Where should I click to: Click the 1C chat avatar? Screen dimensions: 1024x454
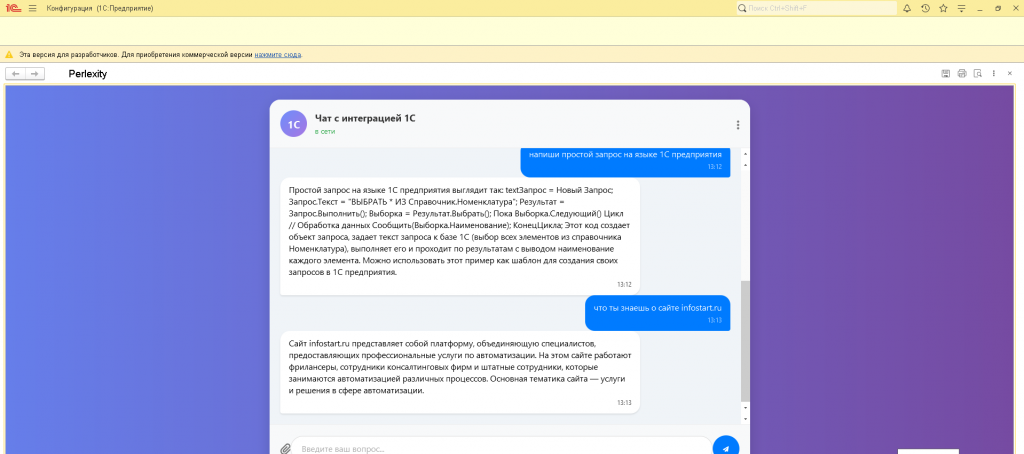pyautogui.click(x=294, y=124)
